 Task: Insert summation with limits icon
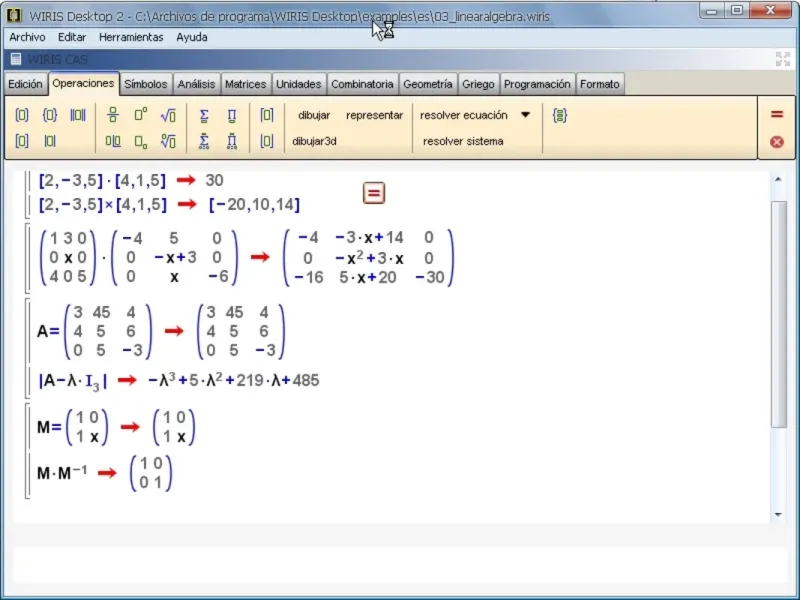204,141
